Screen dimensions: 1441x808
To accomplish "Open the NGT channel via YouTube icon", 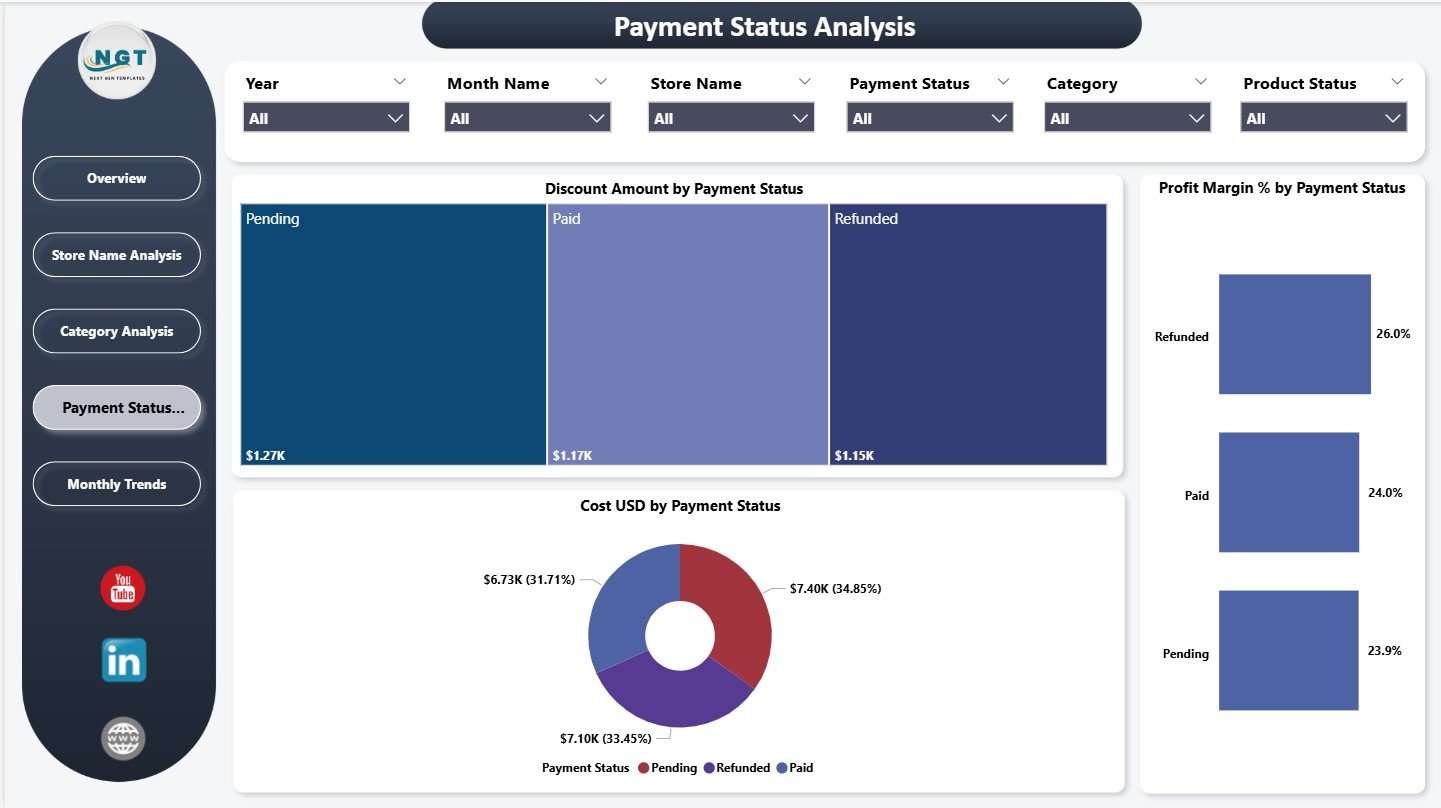I will [x=121, y=589].
